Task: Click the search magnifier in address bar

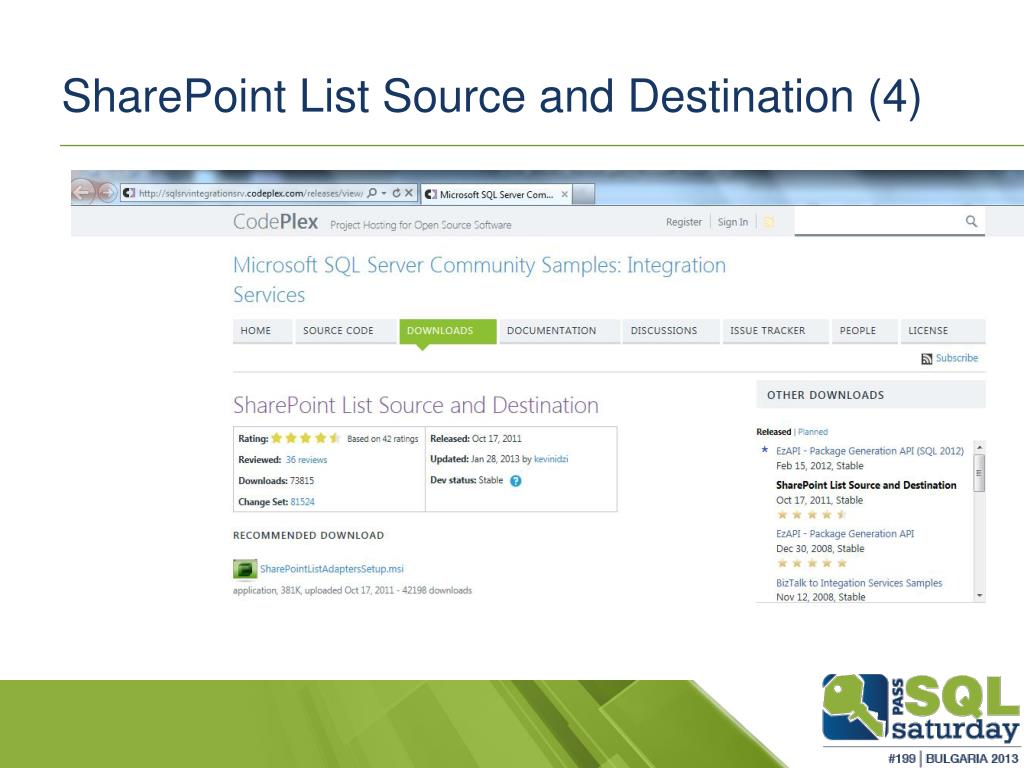Action: [372, 193]
